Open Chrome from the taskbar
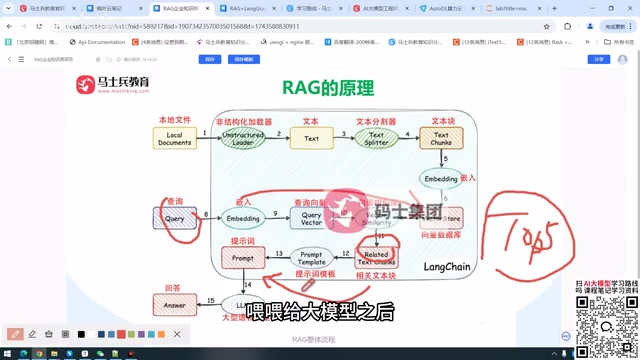 coord(39,353)
